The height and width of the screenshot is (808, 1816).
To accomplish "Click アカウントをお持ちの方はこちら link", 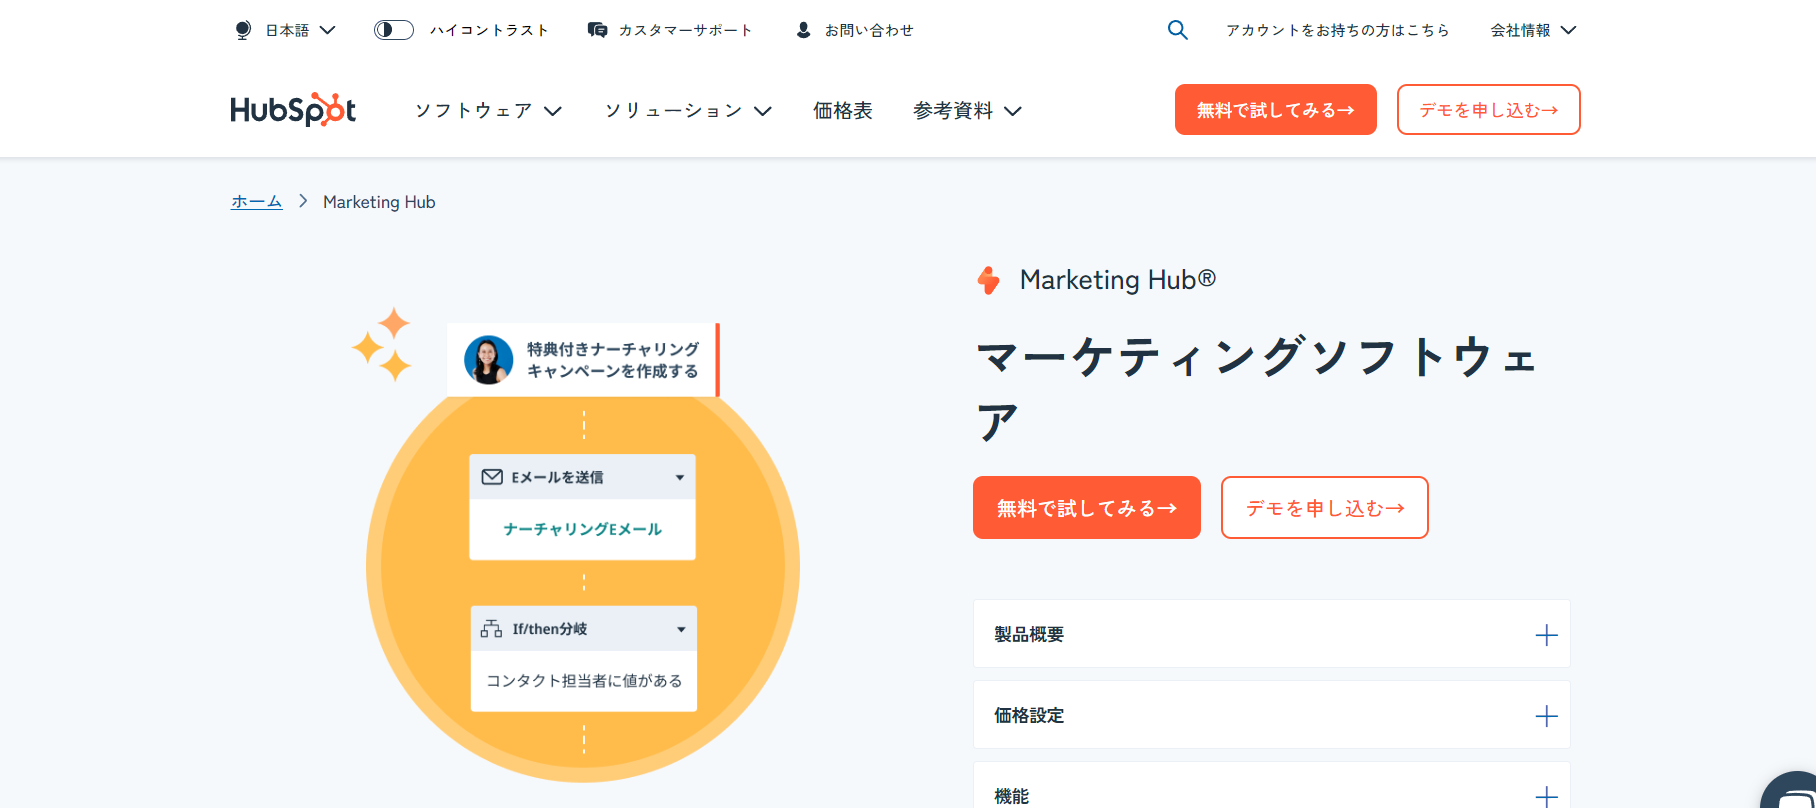I will pos(1338,30).
